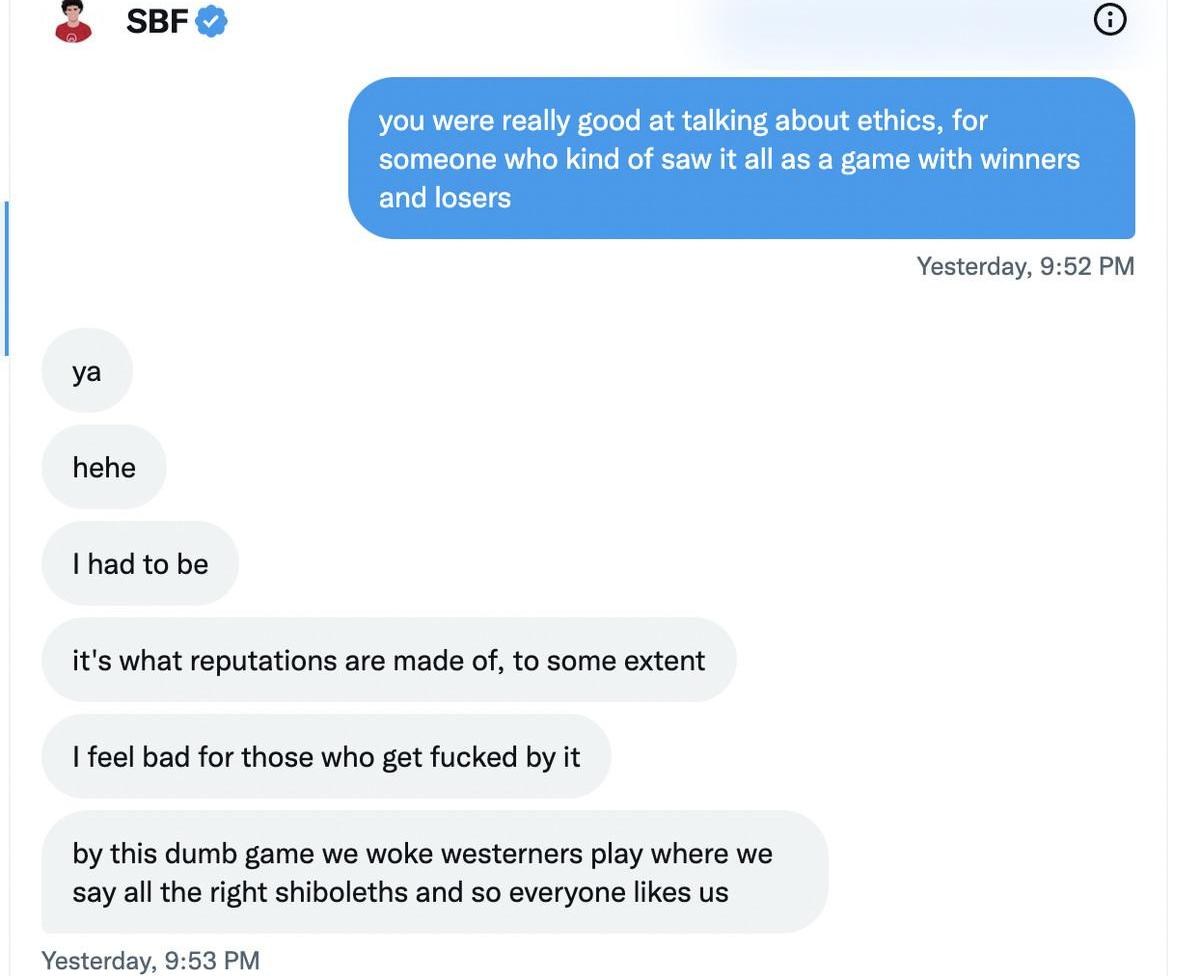Select the "ya" message bubble
This screenshot has width=1200, height=976.
click(87, 371)
